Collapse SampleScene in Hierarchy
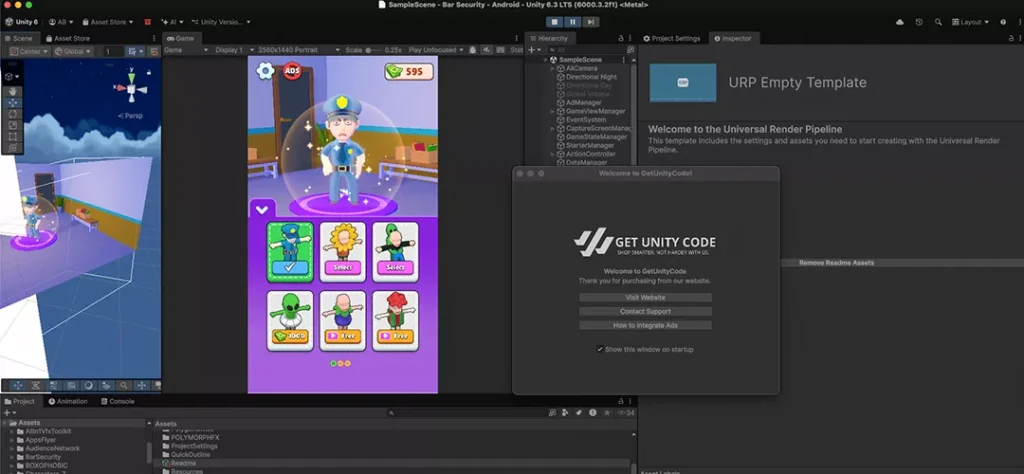This screenshot has width=1024, height=474. click(545, 60)
